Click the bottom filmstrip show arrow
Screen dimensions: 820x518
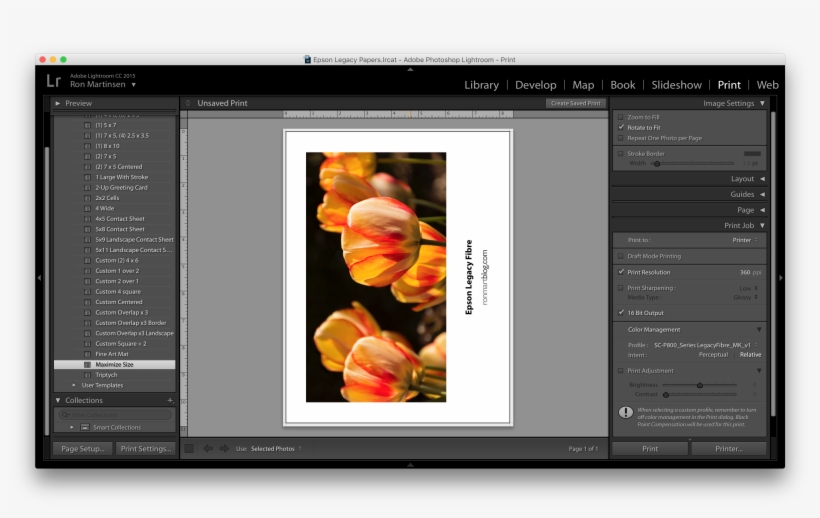coord(410,464)
